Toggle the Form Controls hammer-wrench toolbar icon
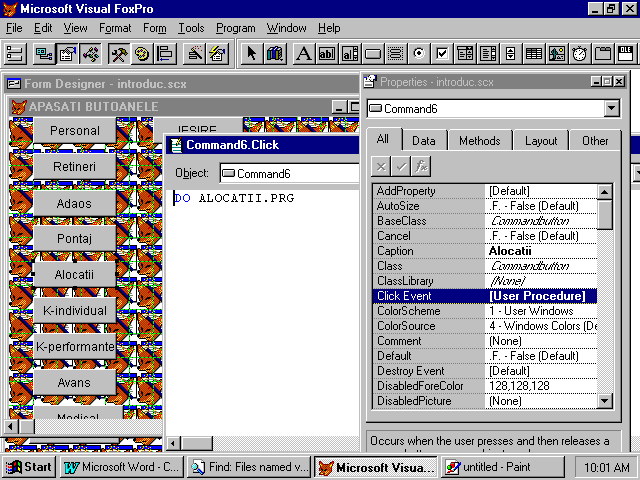The width and height of the screenshot is (640, 480). click(x=119, y=53)
